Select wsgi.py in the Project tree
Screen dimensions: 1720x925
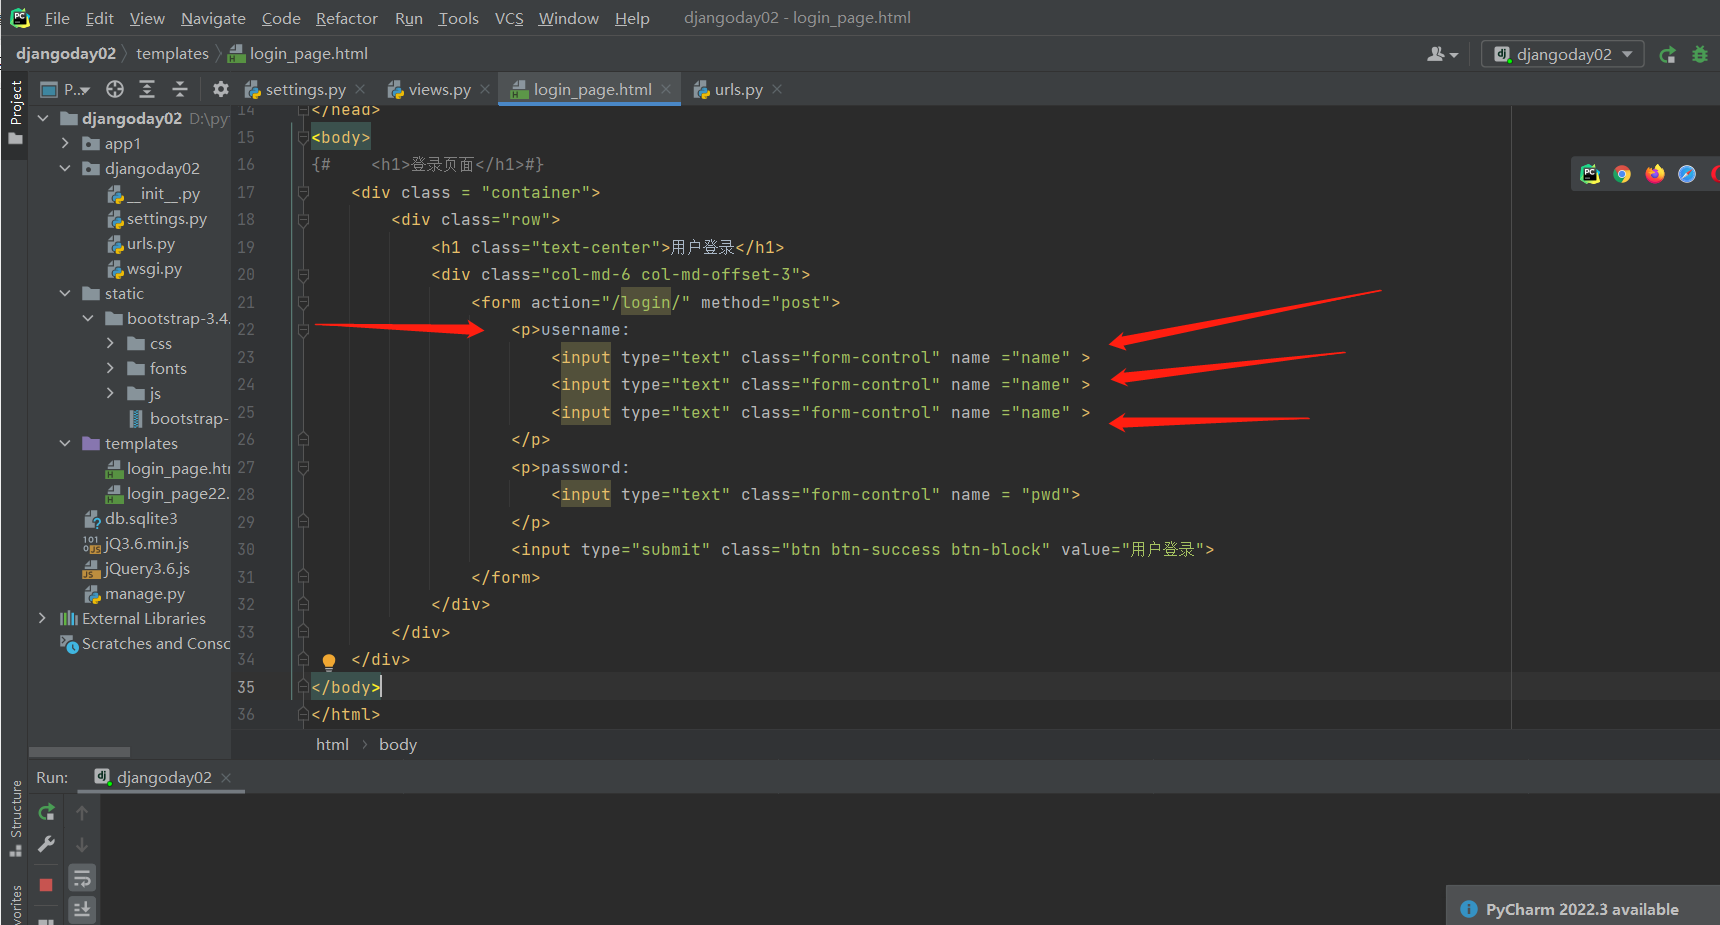coord(154,268)
